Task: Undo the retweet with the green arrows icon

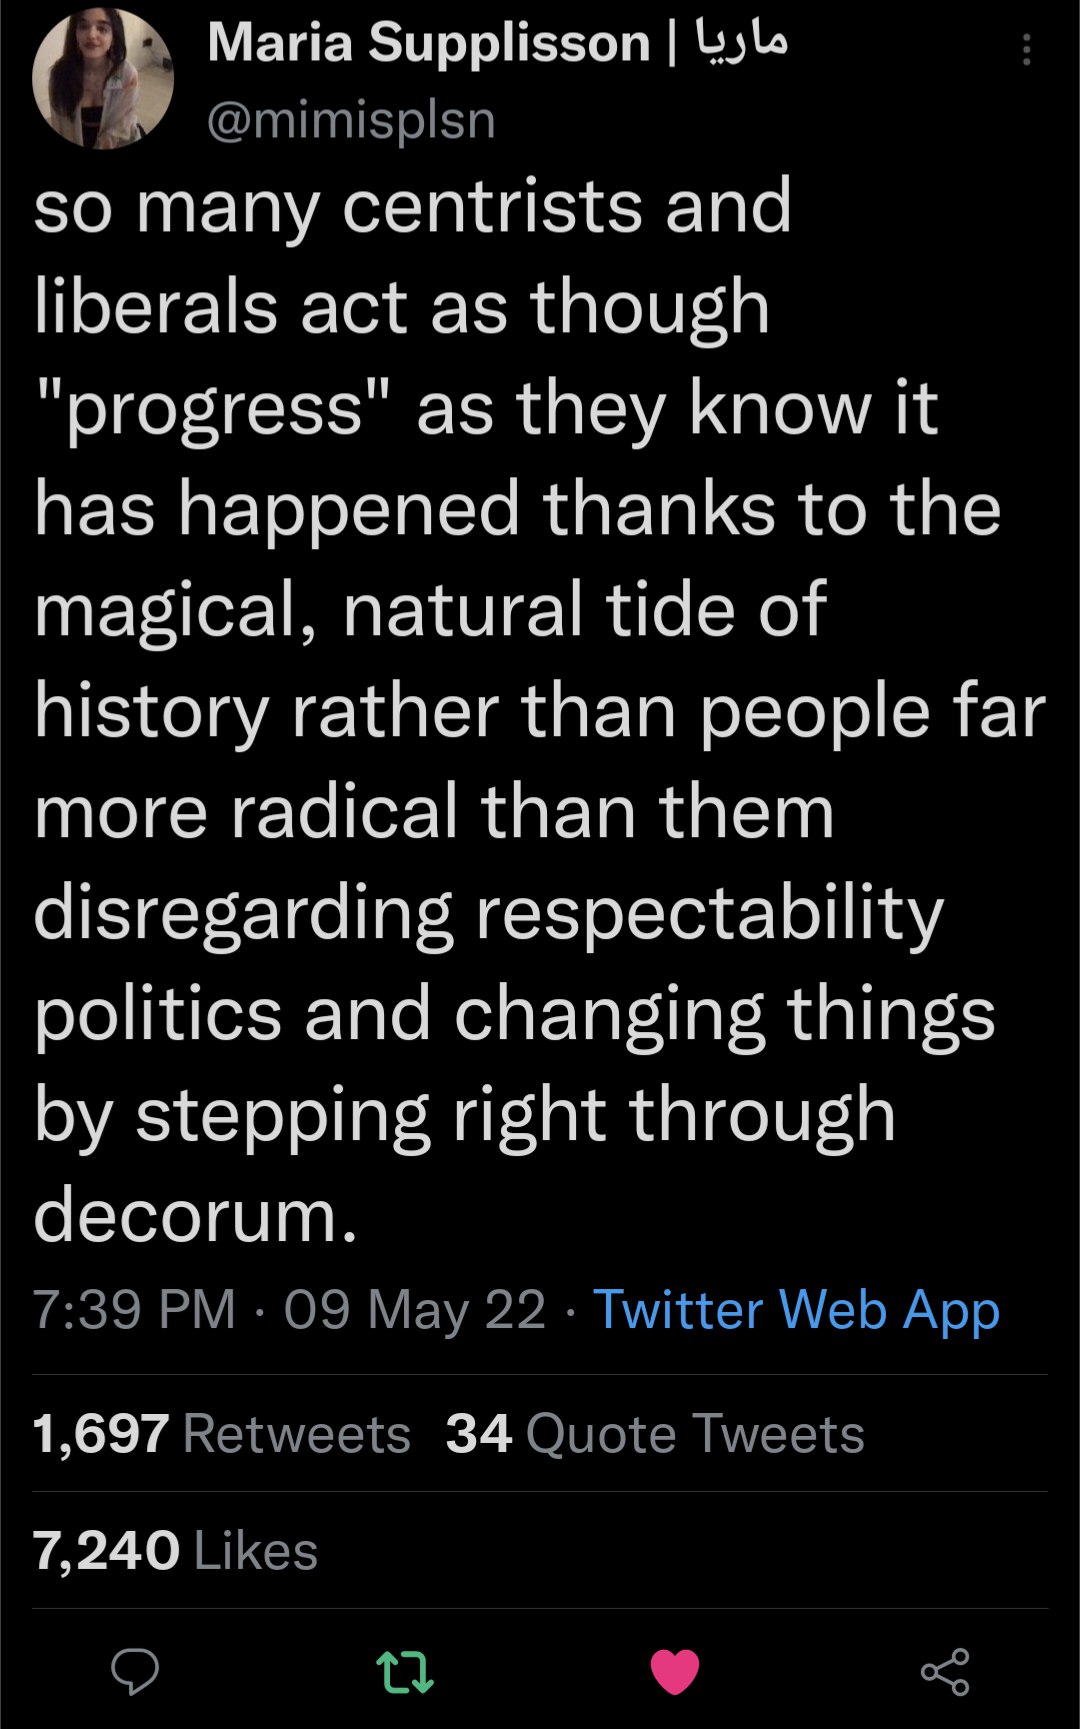Action: [x=404, y=1671]
